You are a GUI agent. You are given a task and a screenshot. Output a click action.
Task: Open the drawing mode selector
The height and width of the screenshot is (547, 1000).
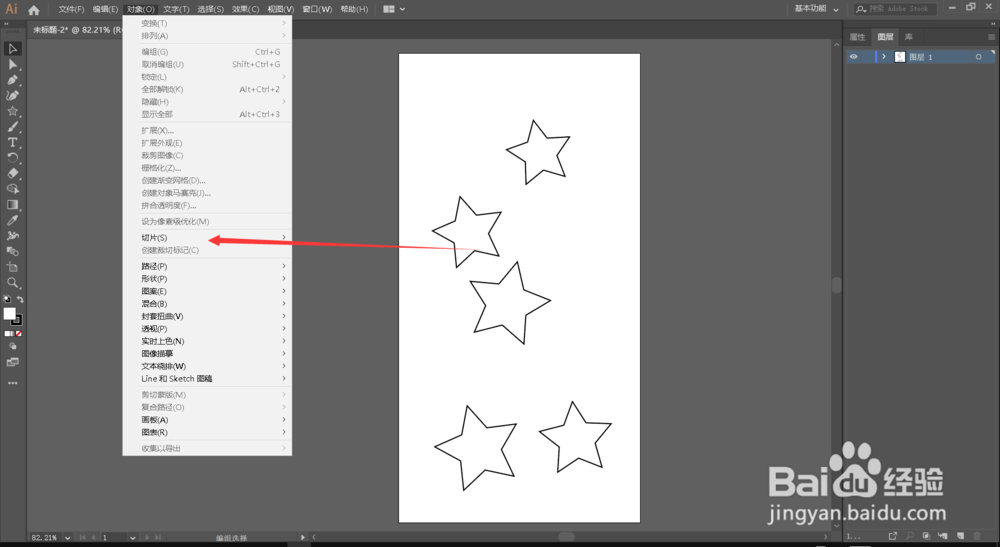12,346
